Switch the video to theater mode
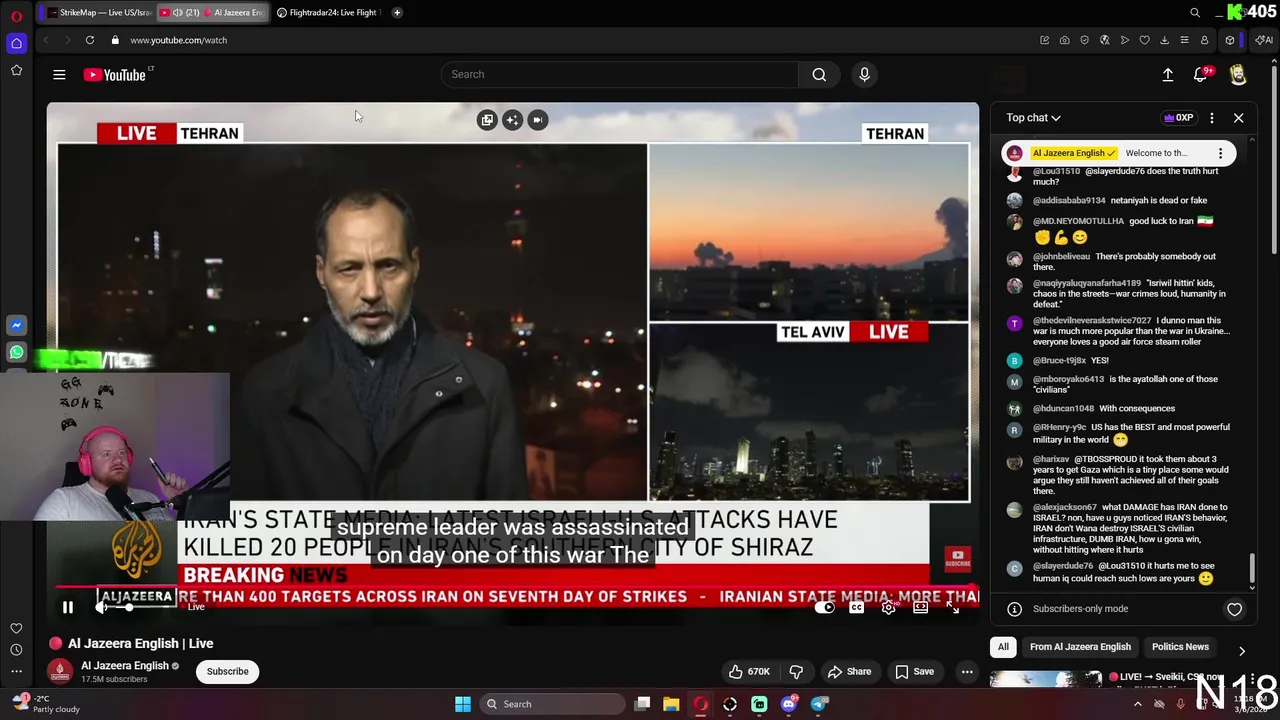The width and height of the screenshot is (1280, 720). [x=920, y=607]
